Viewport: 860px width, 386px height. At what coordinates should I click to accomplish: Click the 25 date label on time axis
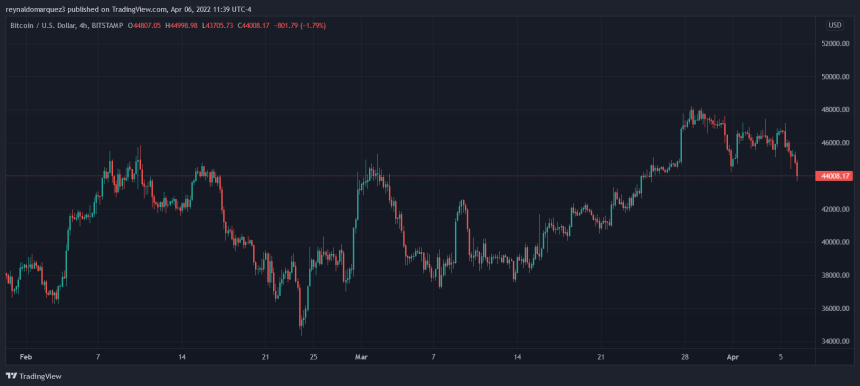(313, 357)
